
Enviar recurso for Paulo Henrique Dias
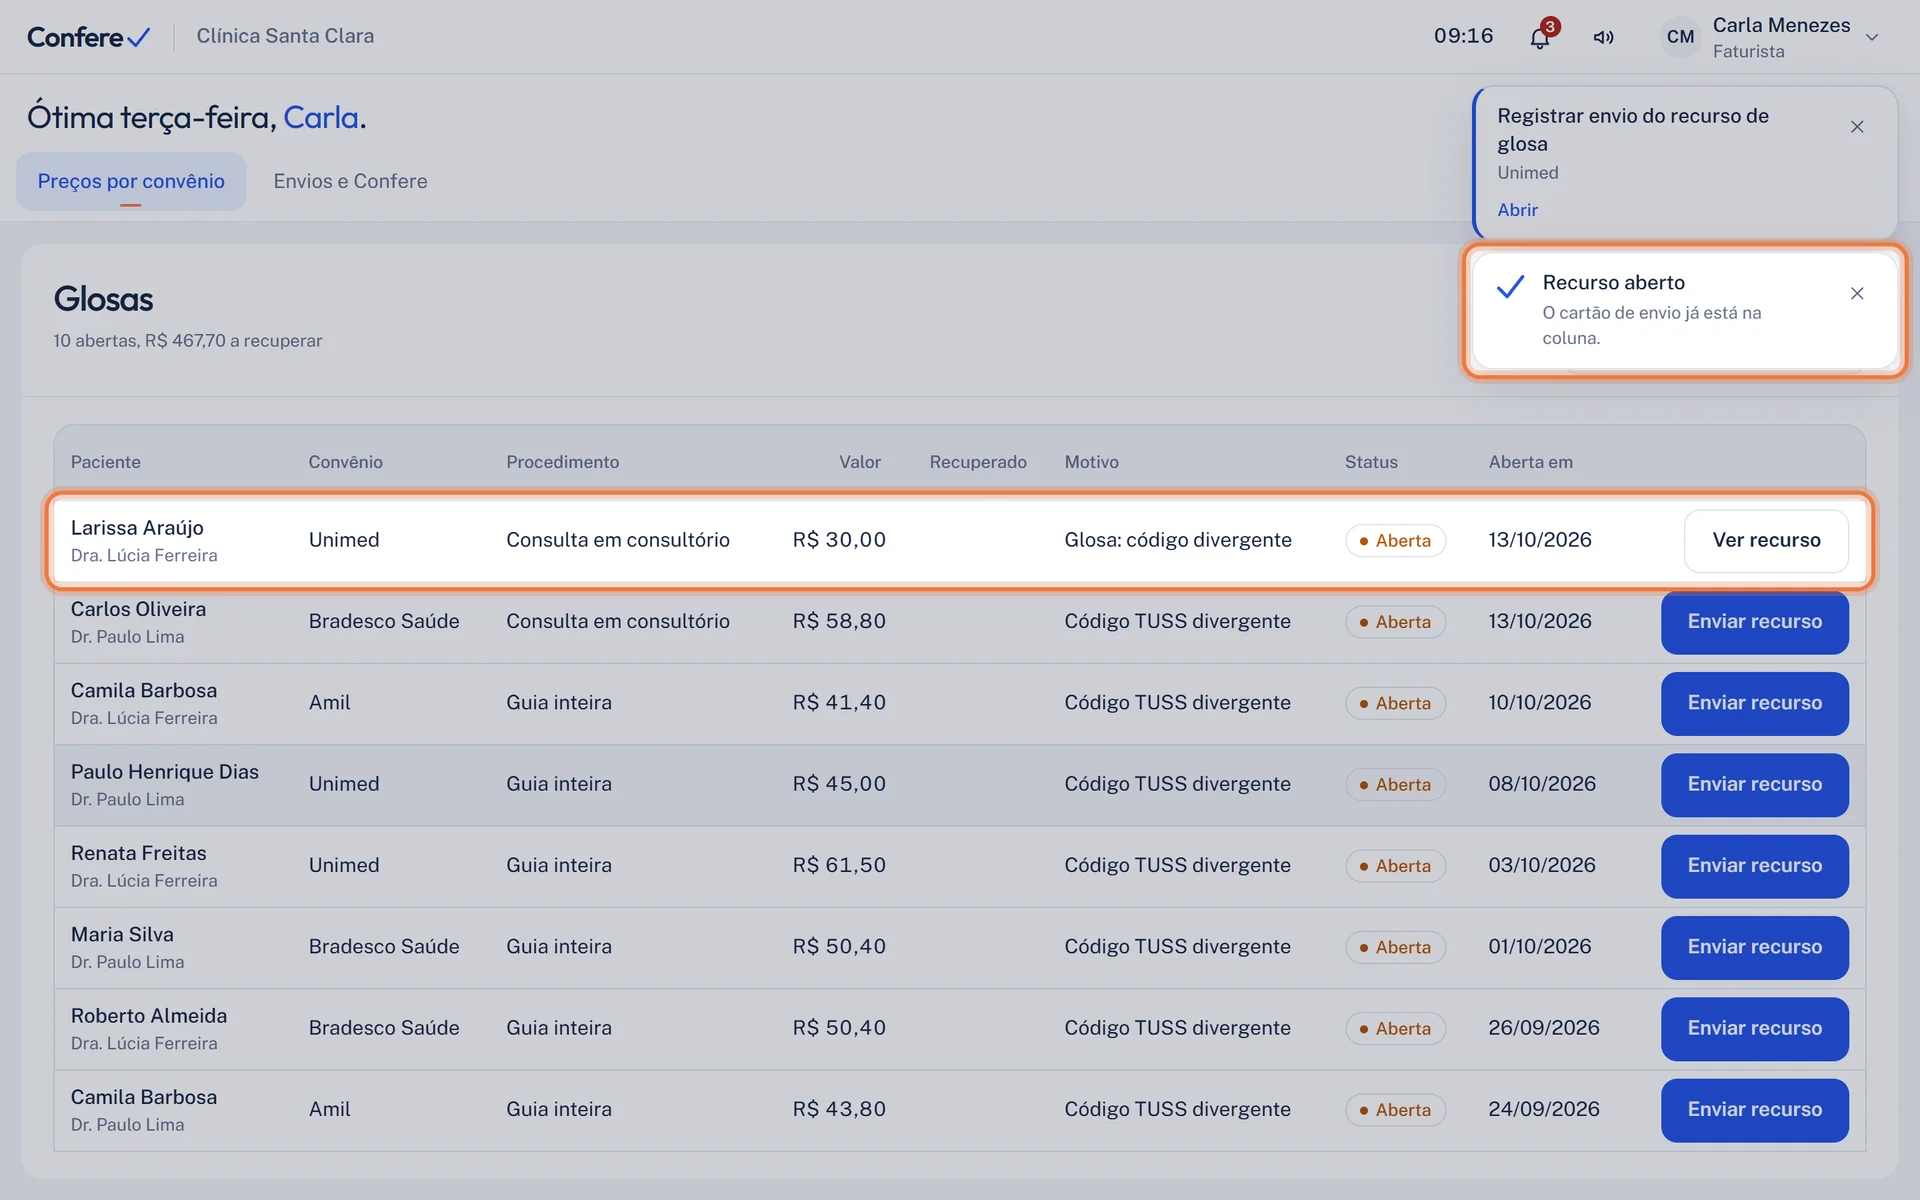tap(1754, 784)
